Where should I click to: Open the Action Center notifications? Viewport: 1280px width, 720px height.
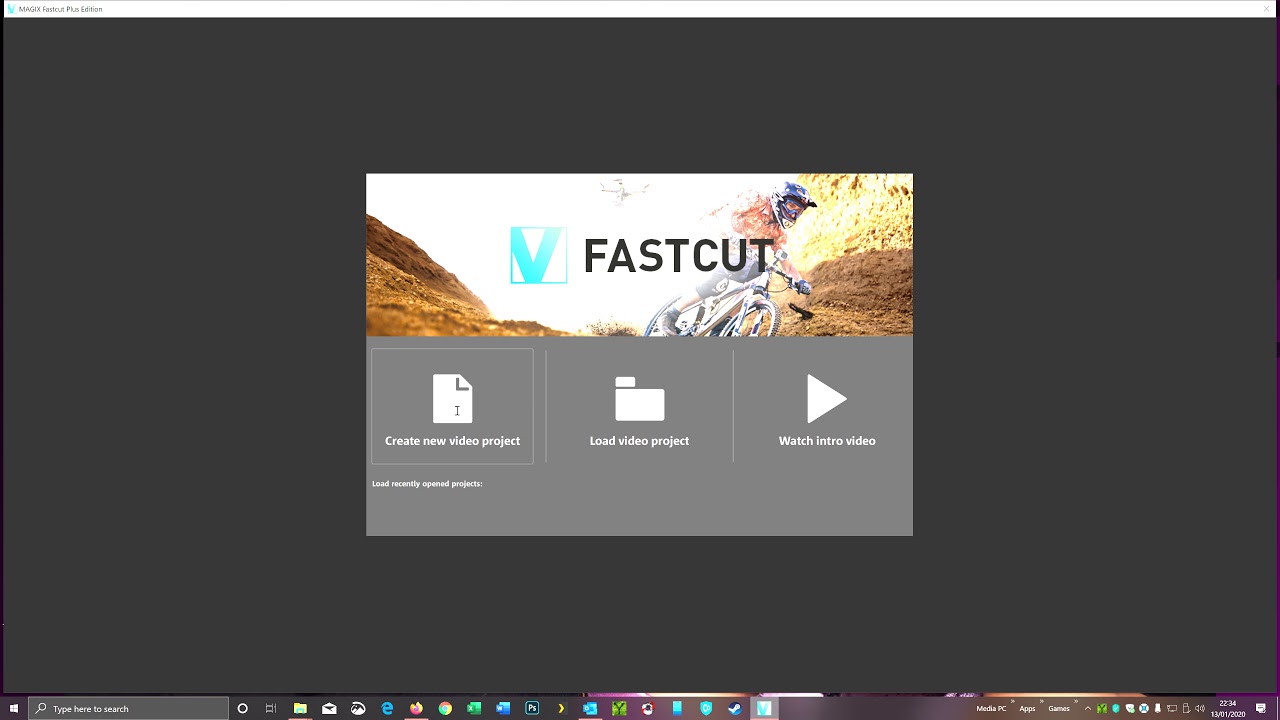coord(1261,708)
